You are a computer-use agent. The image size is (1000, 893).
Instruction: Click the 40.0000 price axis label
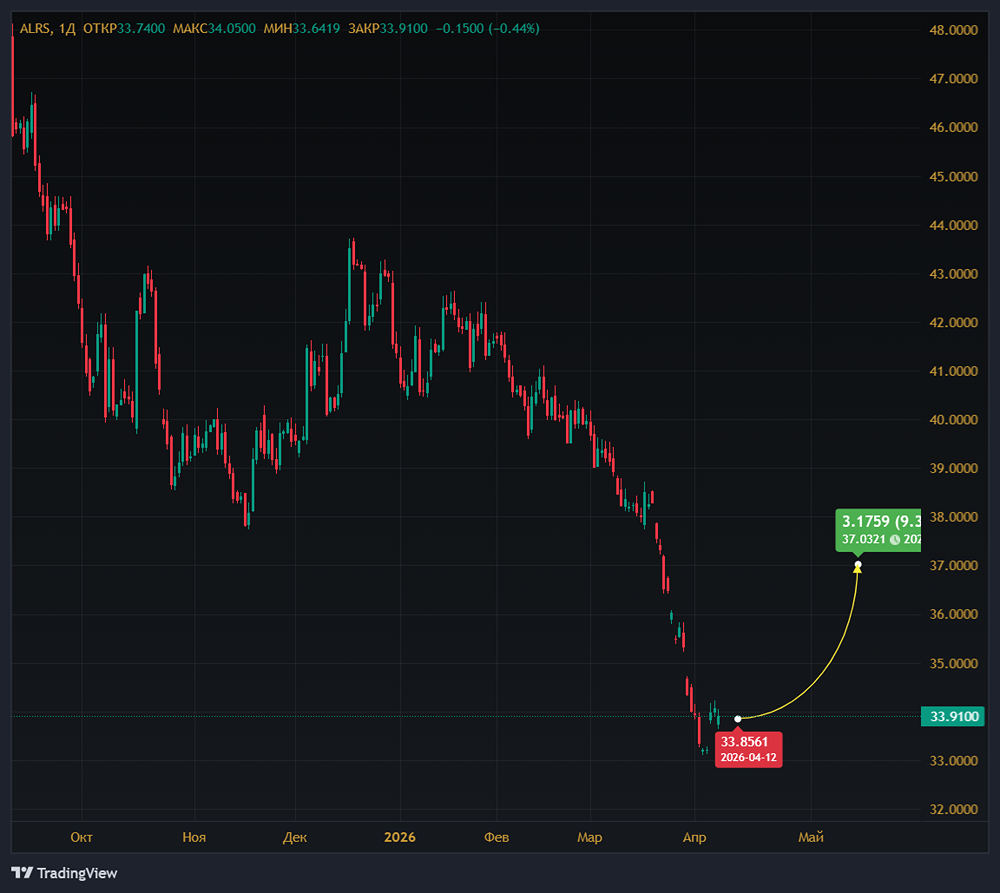click(953, 420)
